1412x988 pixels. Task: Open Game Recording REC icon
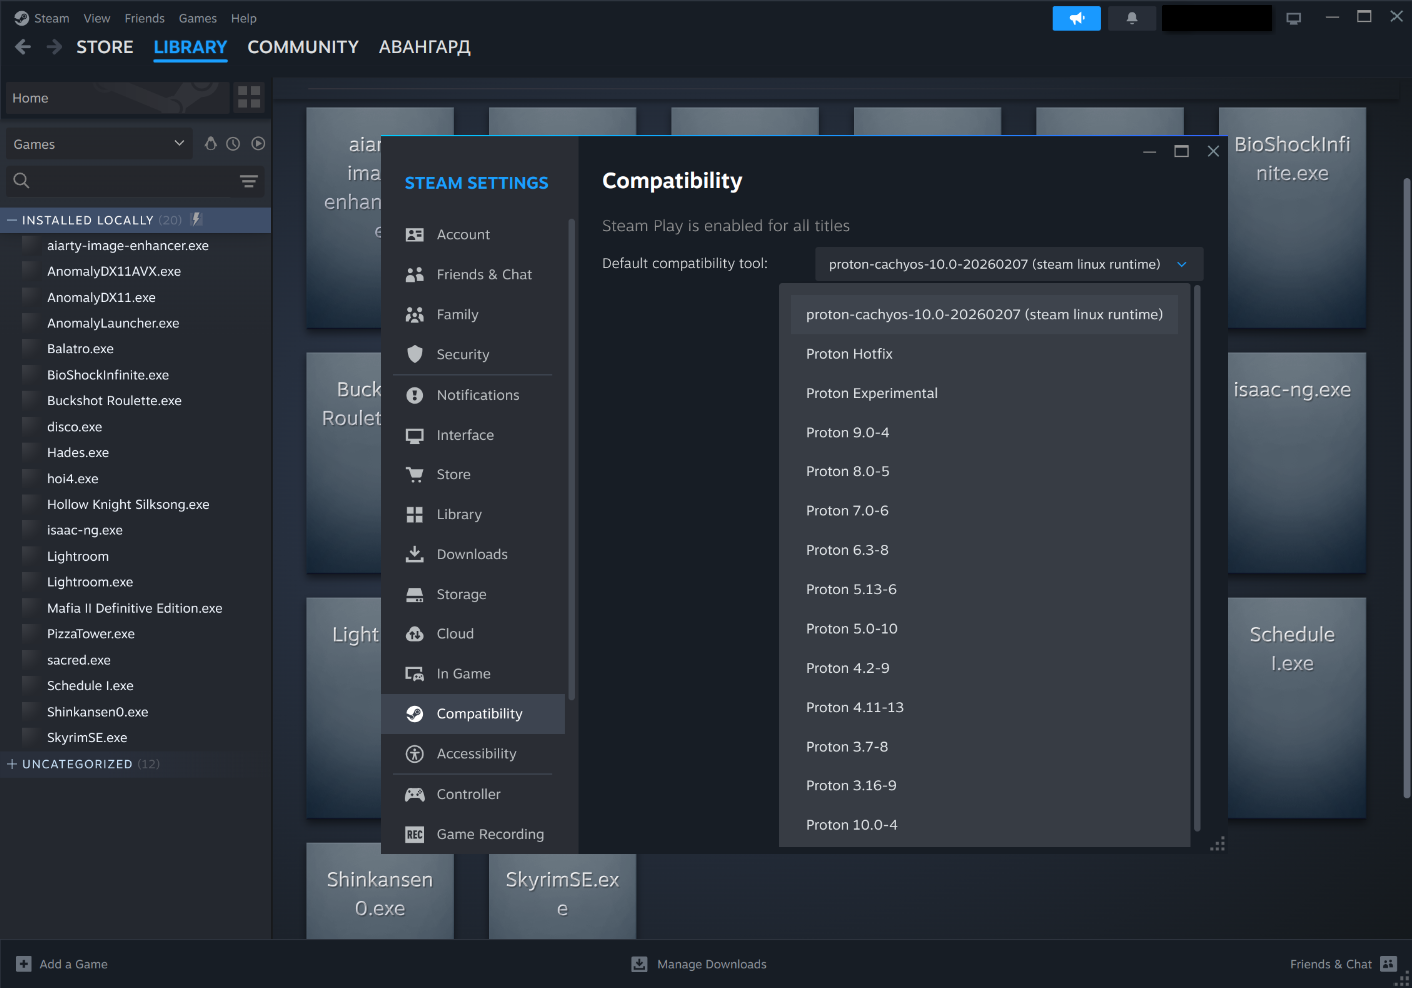point(415,834)
